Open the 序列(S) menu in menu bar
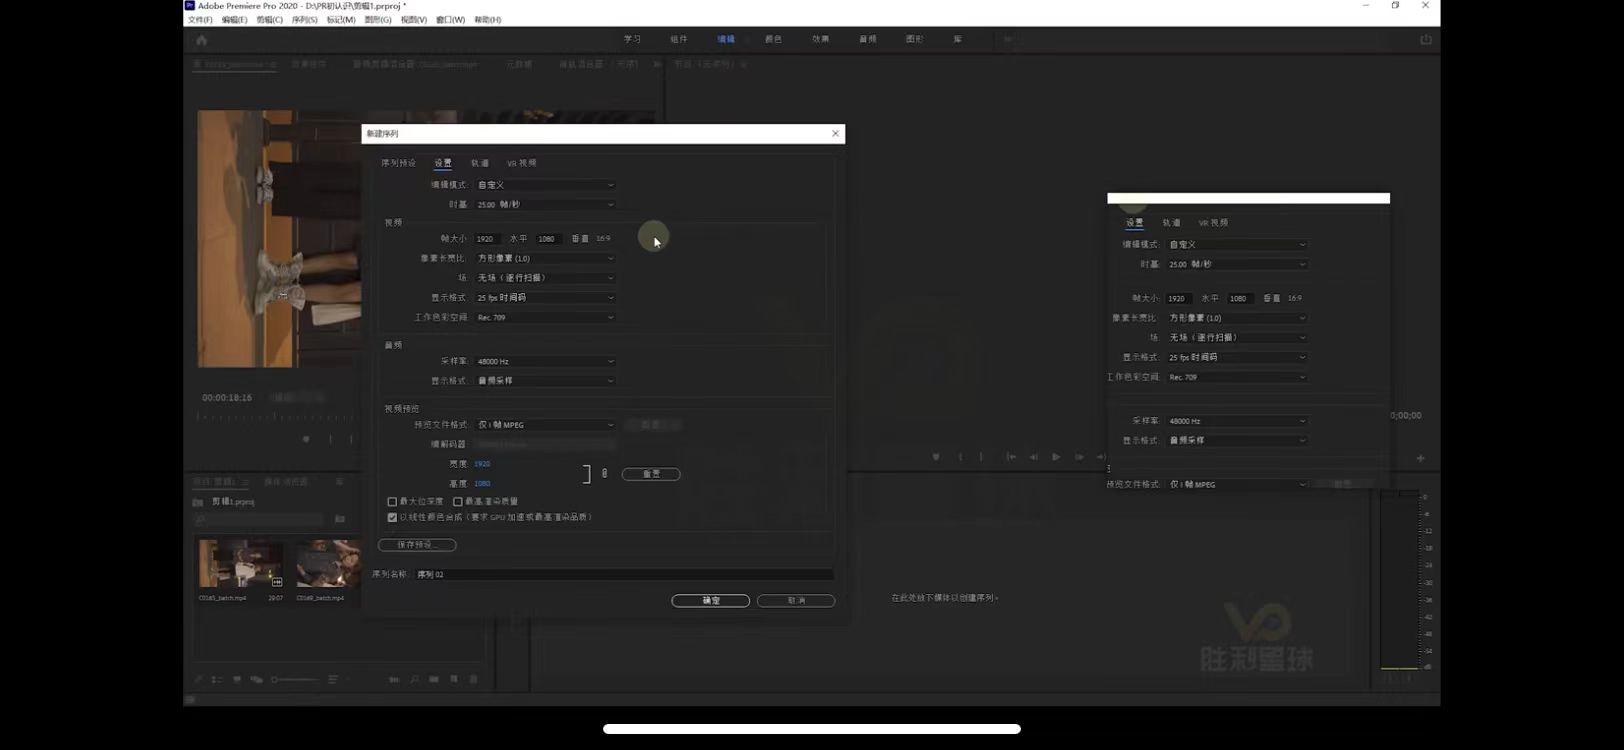The height and width of the screenshot is (750, 1624). (x=304, y=20)
